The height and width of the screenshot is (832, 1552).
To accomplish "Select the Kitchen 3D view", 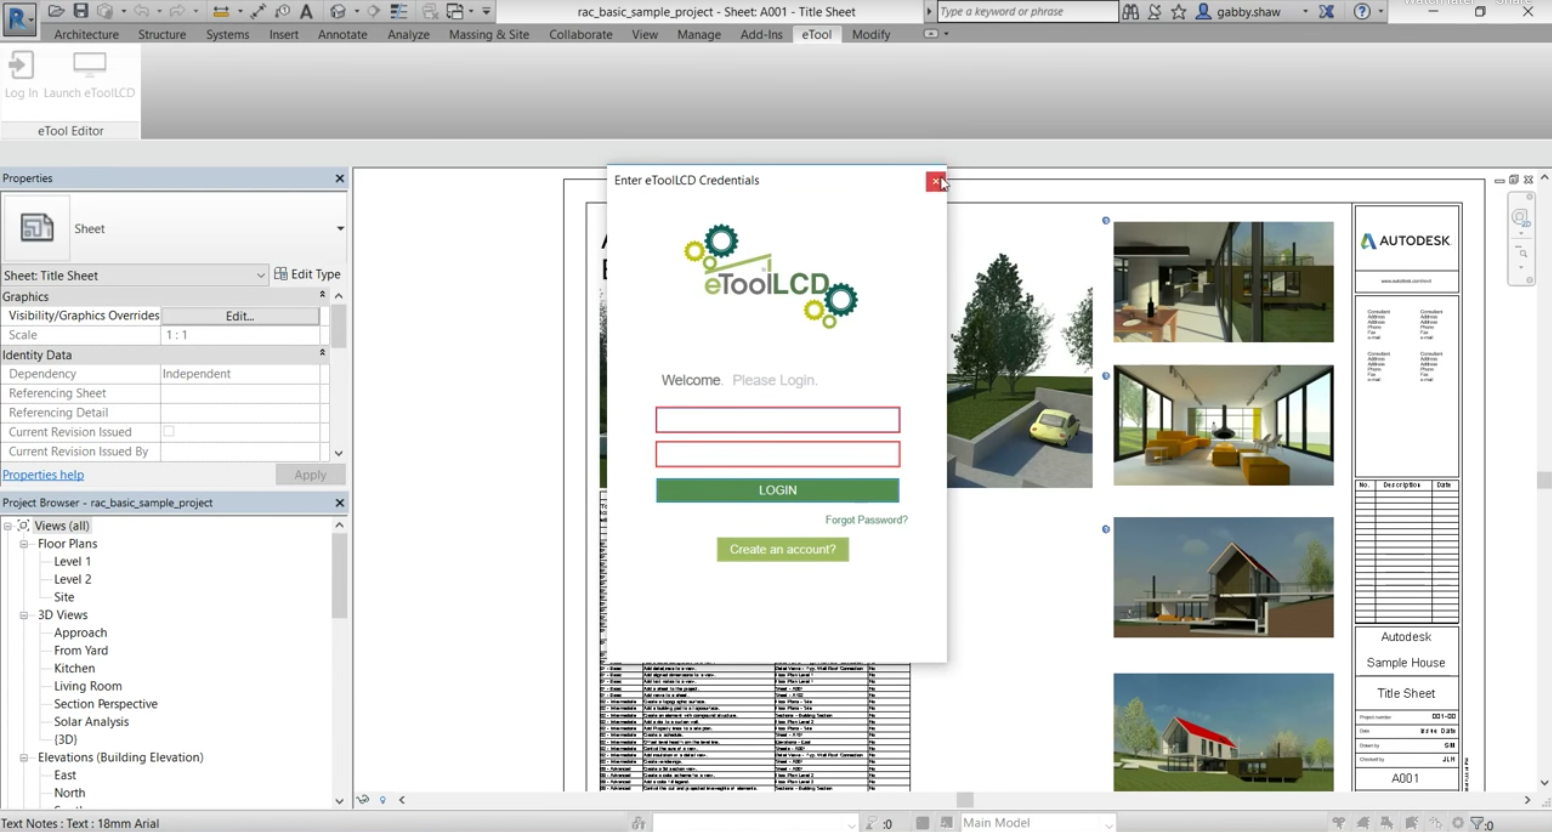I will click(x=74, y=669).
